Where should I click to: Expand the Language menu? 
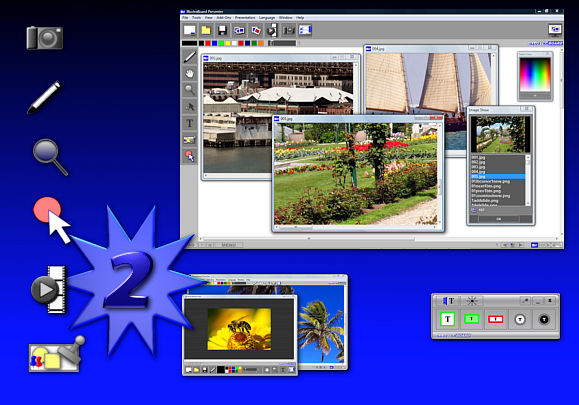coord(267,18)
